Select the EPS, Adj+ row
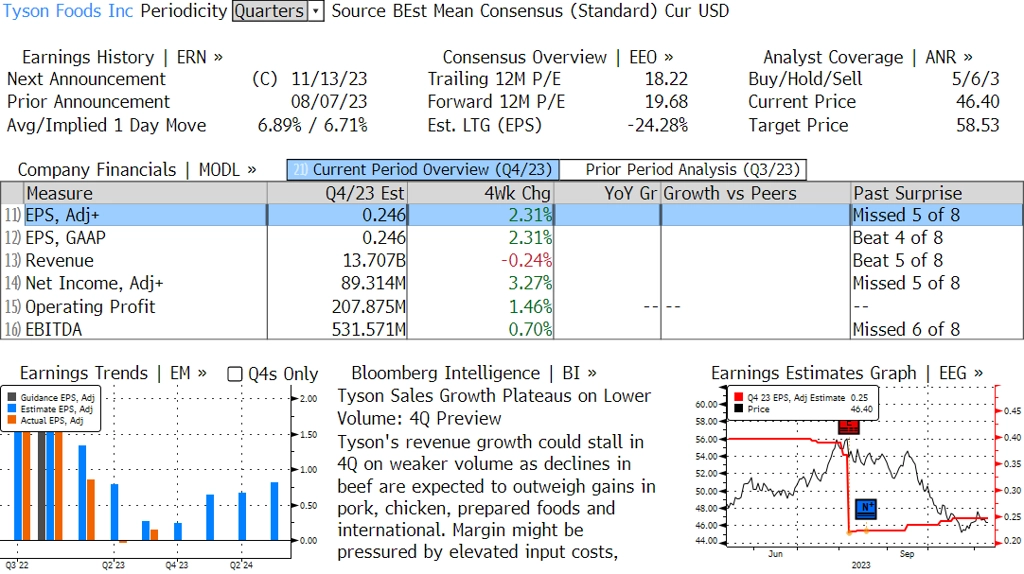Viewport: 1024px width, 574px height. tap(512, 215)
